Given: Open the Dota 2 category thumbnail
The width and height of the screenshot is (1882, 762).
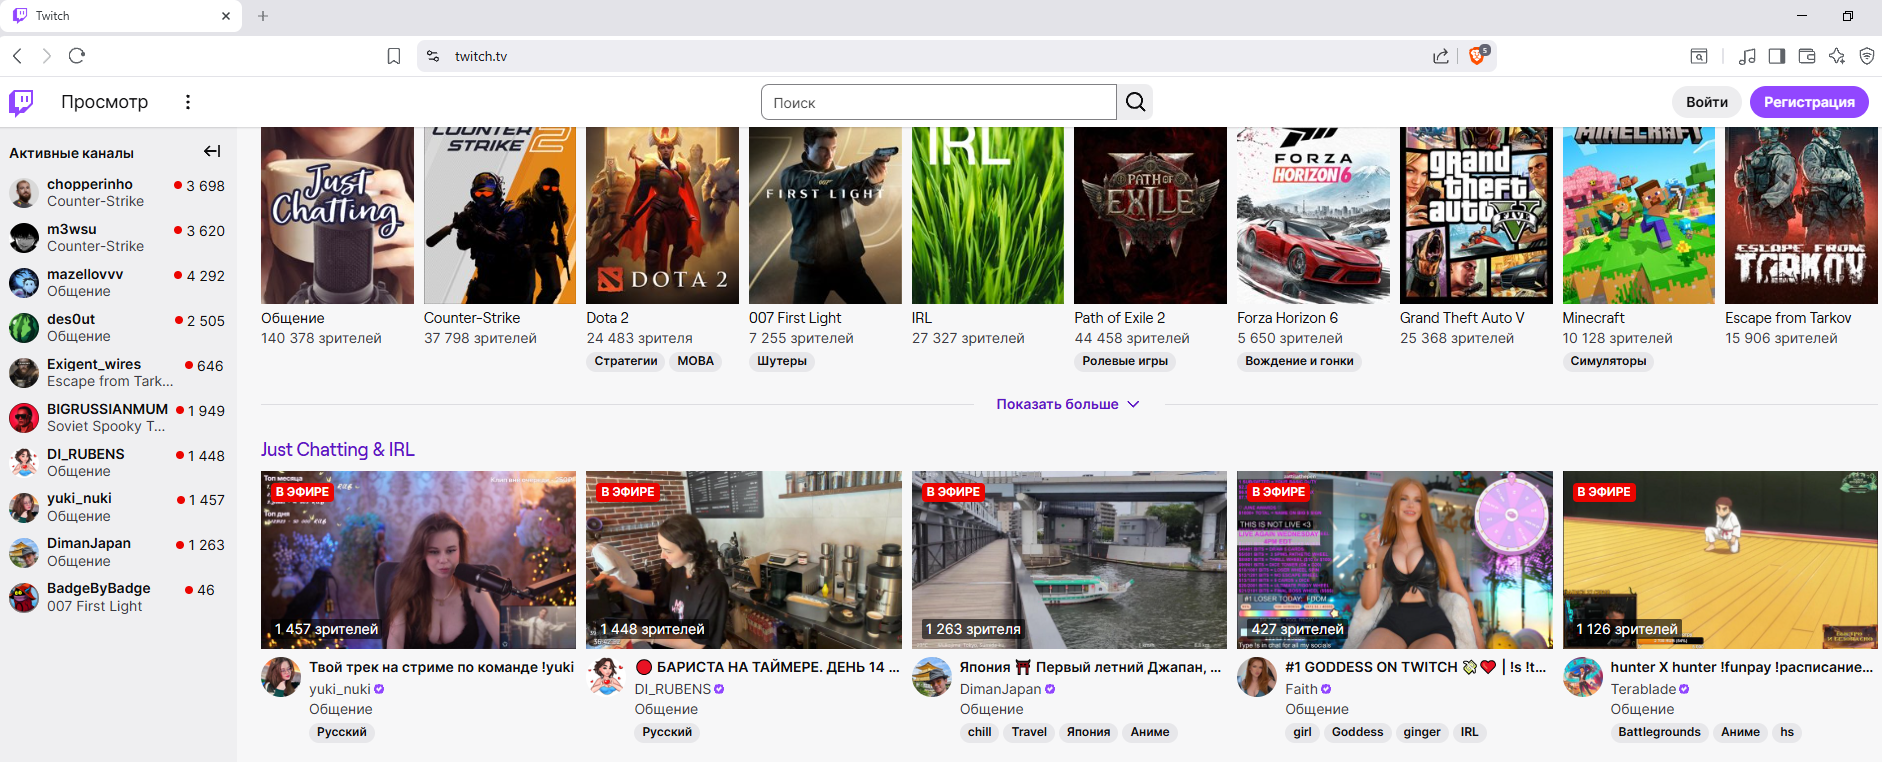Looking at the screenshot, I should 662,215.
